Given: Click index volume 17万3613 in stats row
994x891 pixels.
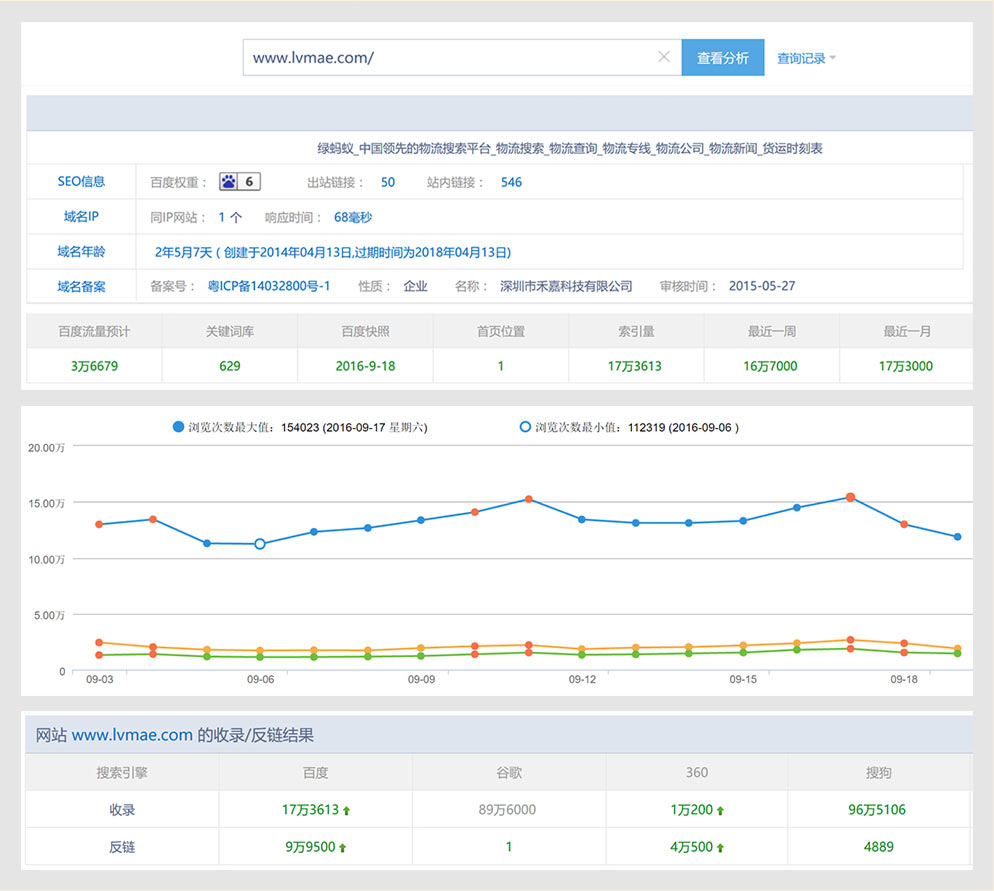Looking at the screenshot, I should (635, 366).
